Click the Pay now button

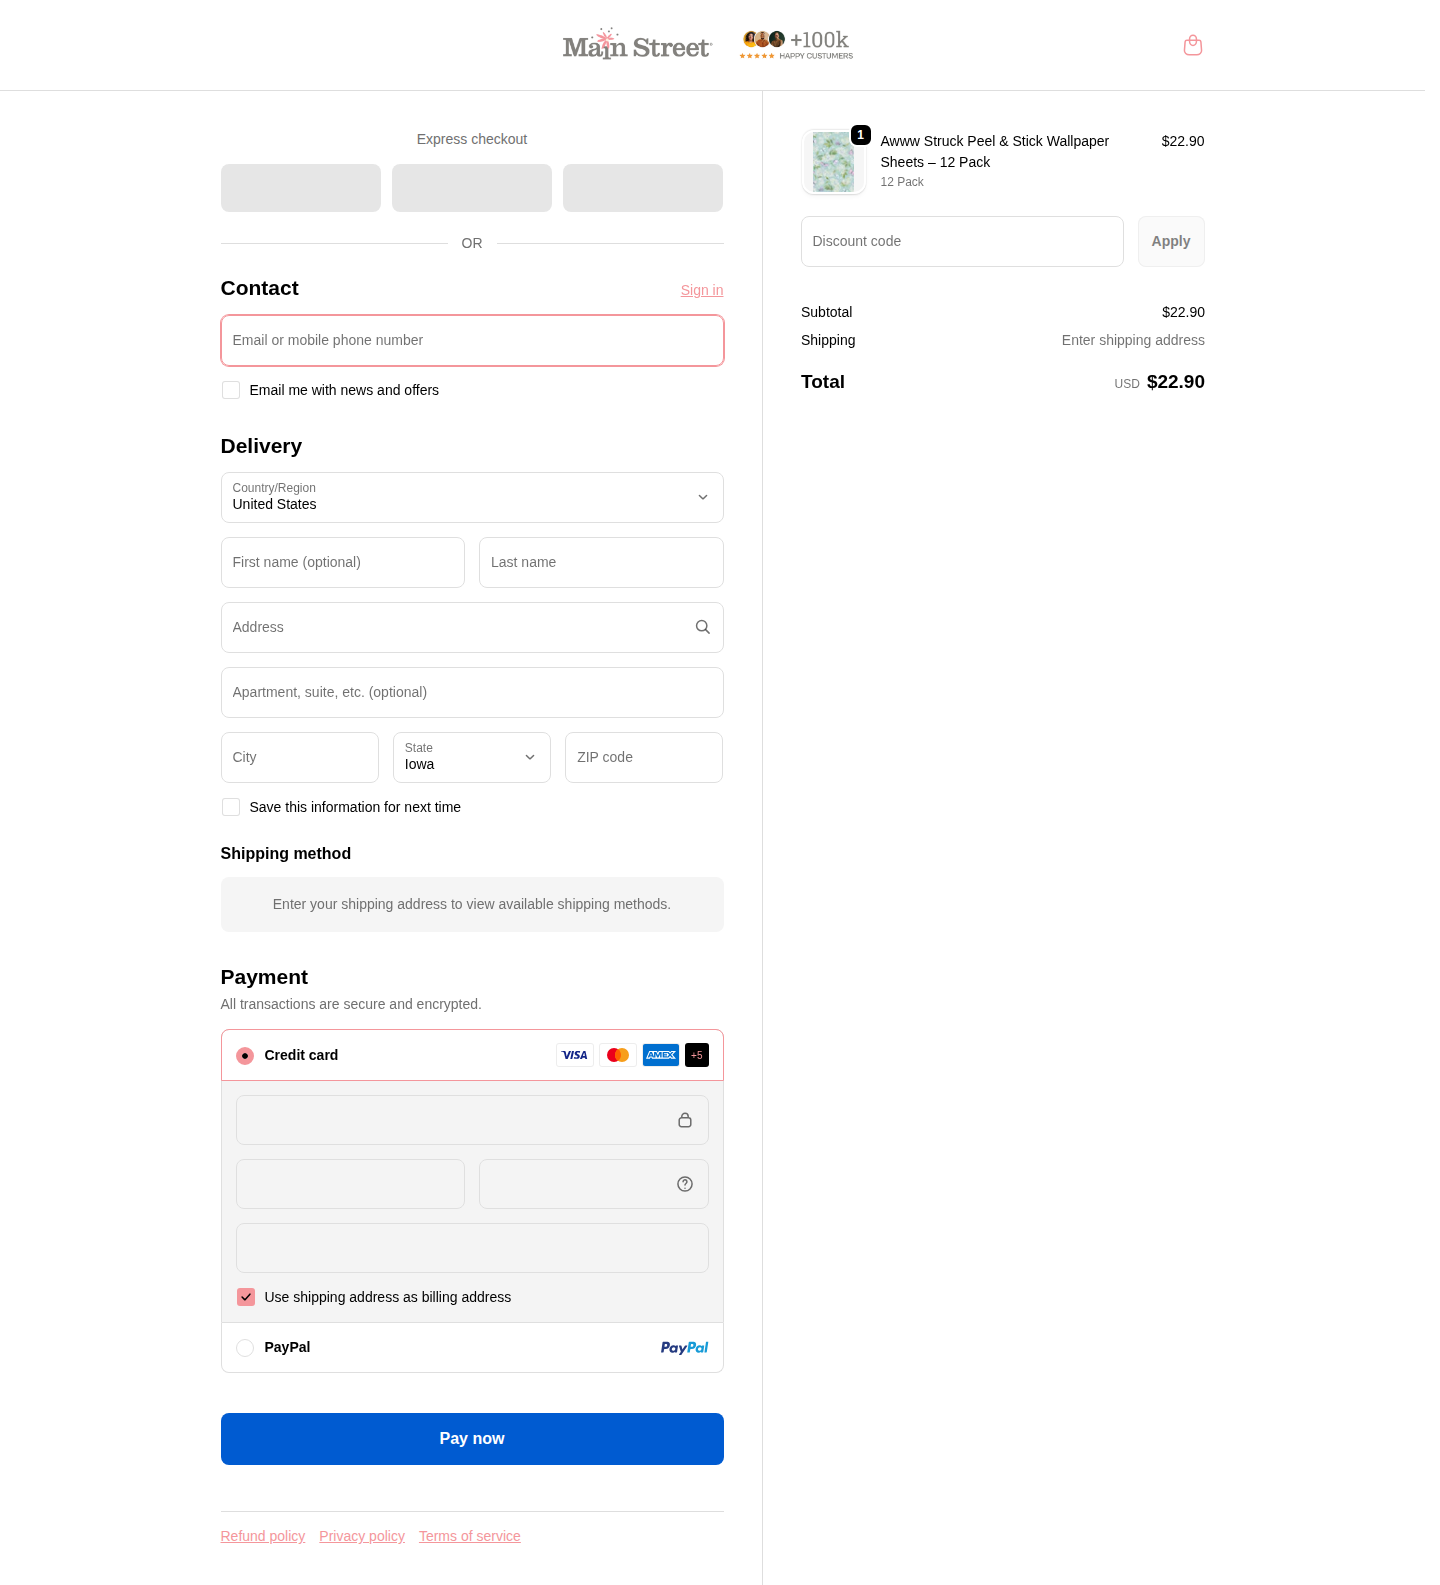472,1439
